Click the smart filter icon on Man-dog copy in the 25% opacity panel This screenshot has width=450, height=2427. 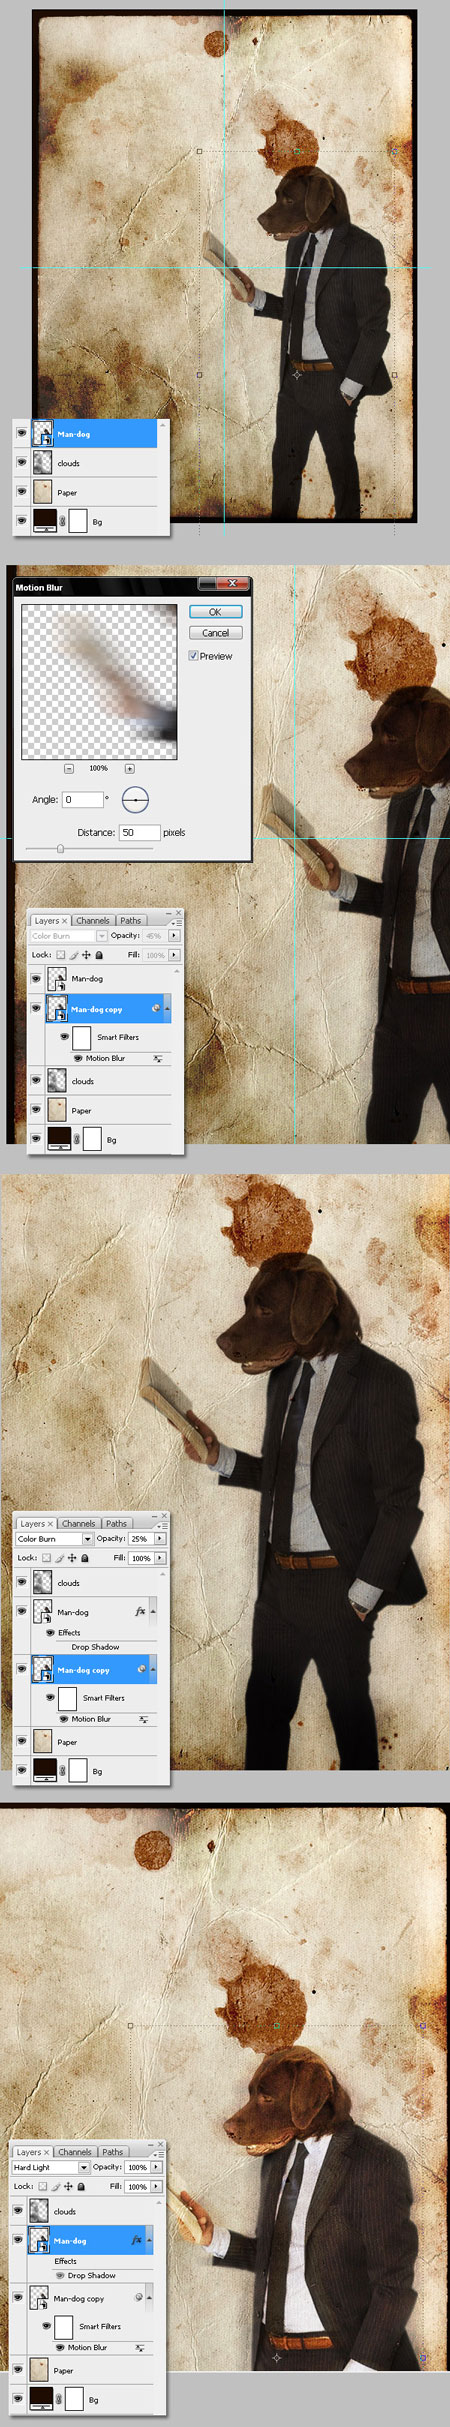(x=142, y=1669)
